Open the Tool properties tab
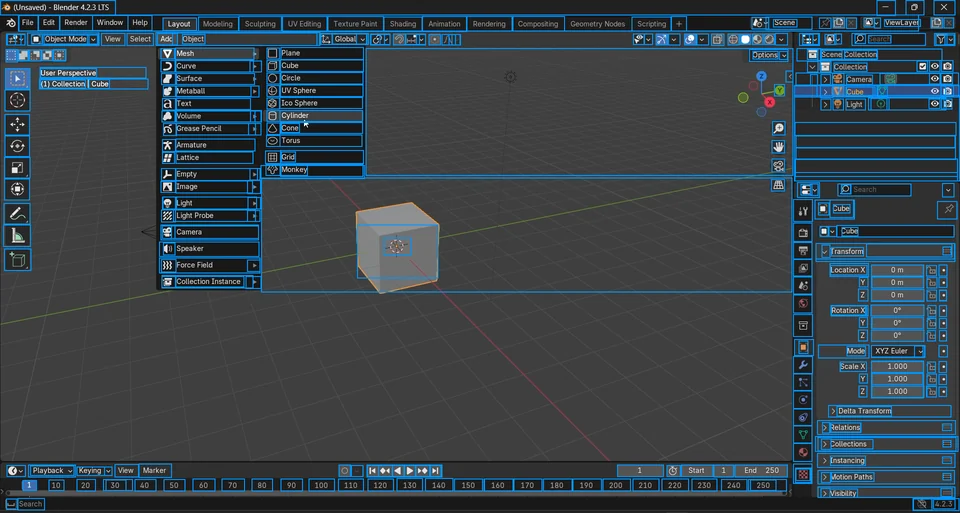Viewport: 960px width, 513px height. pos(803,211)
